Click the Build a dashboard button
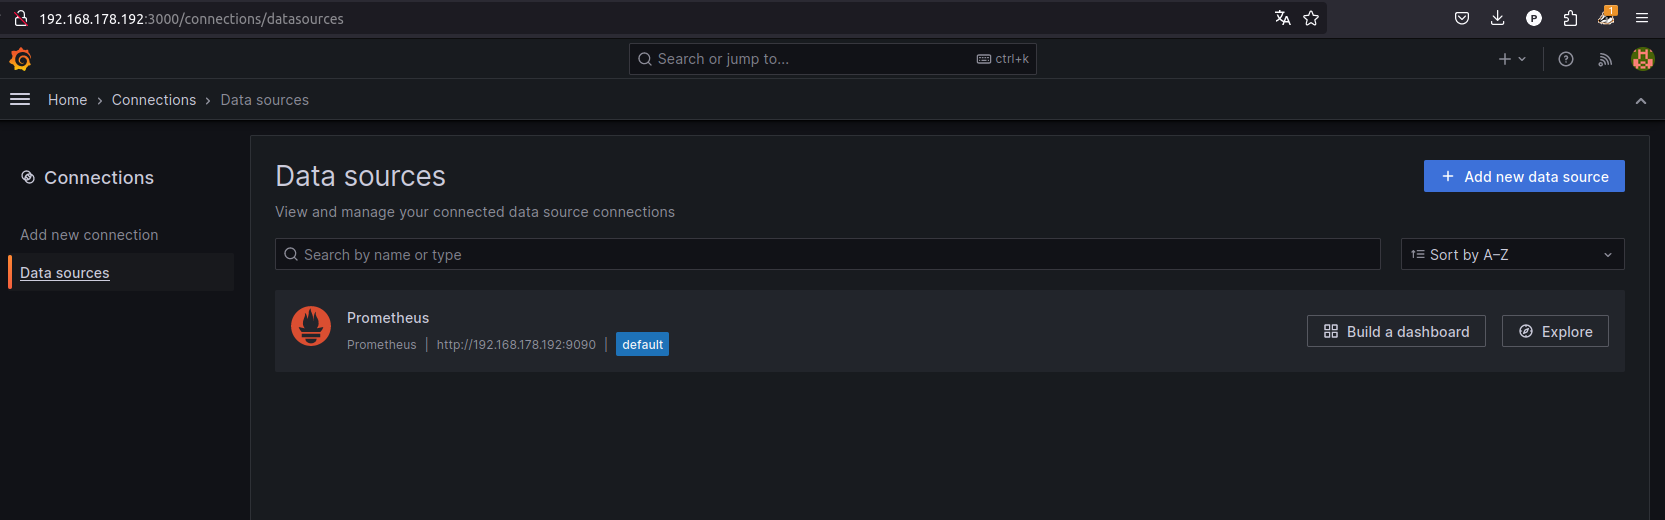Image resolution: width=1665 pixels, height=520 pixels. click(1396, 332)
